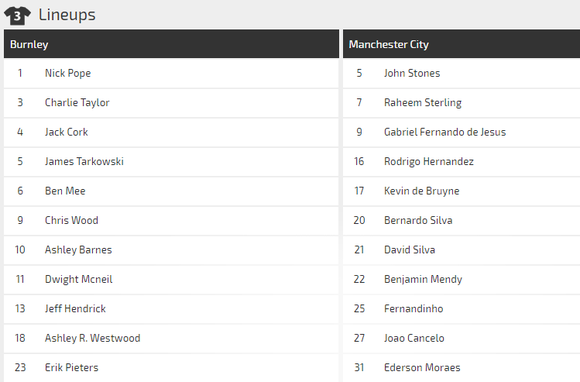The width and height of the screenshot is (580, 382).
Task: Select Ben Mee from Burnley list
Action: click(65, 191)
